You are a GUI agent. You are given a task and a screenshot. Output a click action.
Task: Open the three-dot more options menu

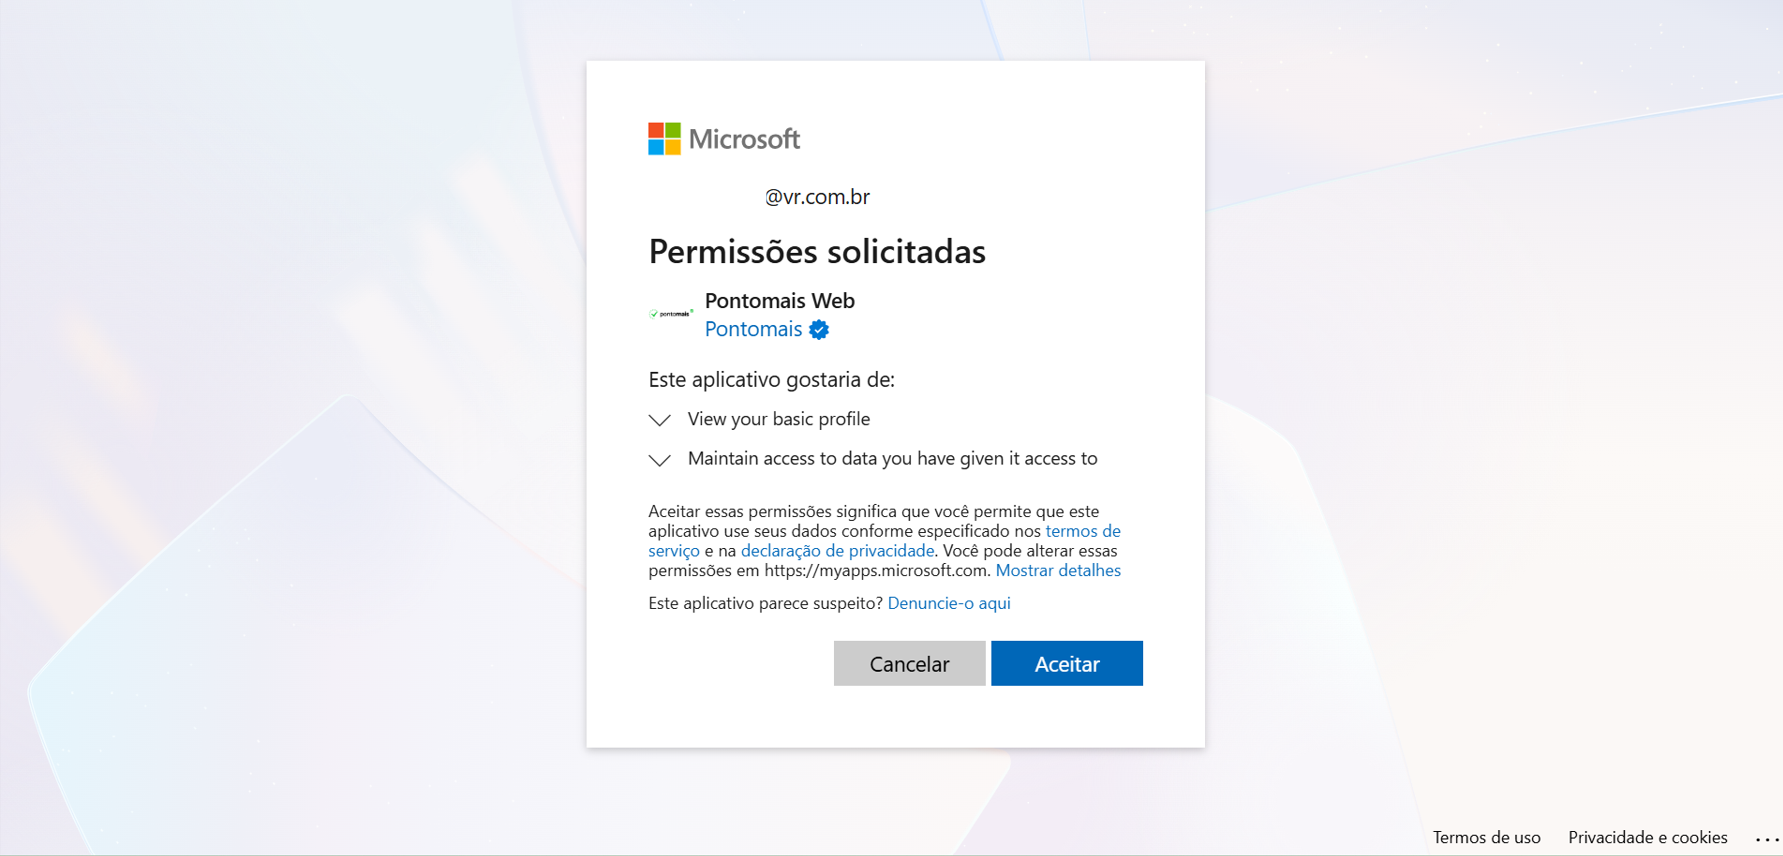(x=1766, y=839)
